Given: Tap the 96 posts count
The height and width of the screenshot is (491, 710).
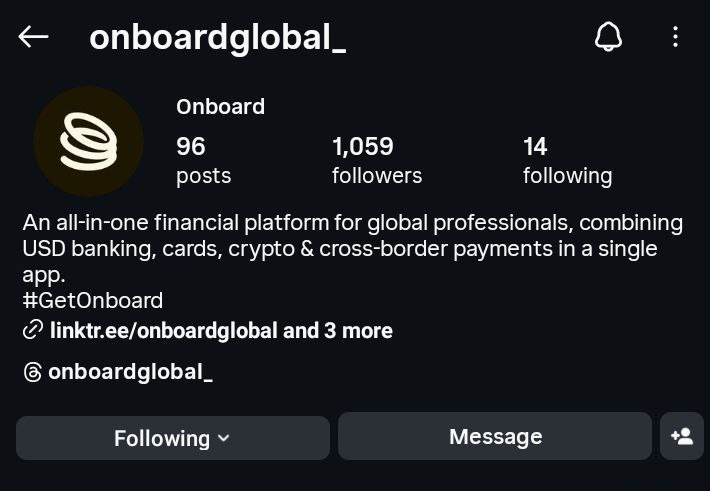Looking at the screenshot, I should point(203,160).
